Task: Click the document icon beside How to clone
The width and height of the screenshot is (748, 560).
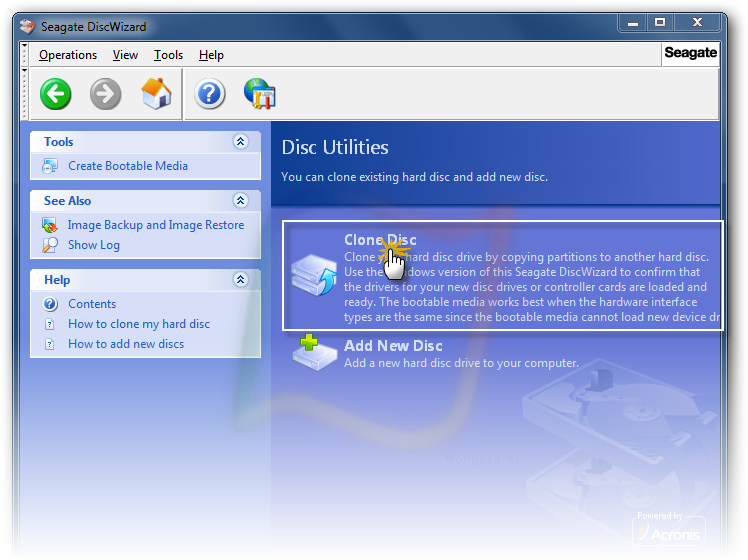Action: 50,324
